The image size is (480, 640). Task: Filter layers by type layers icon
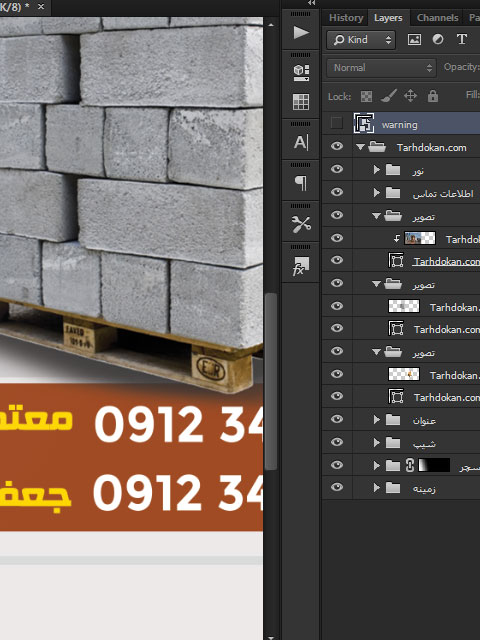[462, 40]
